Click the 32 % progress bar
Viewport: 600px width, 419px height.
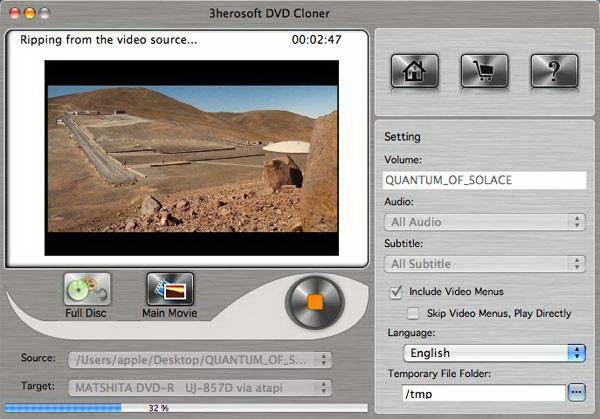pos(186,408)
